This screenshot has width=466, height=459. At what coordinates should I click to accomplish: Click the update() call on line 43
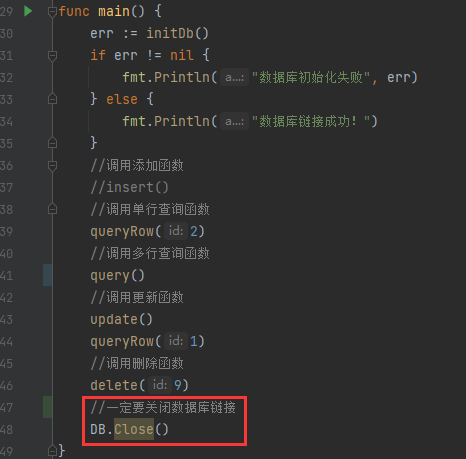tap(121, 319)
